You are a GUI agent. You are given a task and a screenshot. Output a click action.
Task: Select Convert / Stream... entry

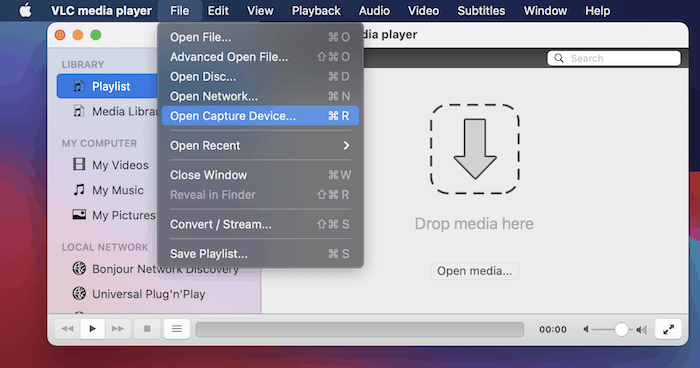point(260,224)
